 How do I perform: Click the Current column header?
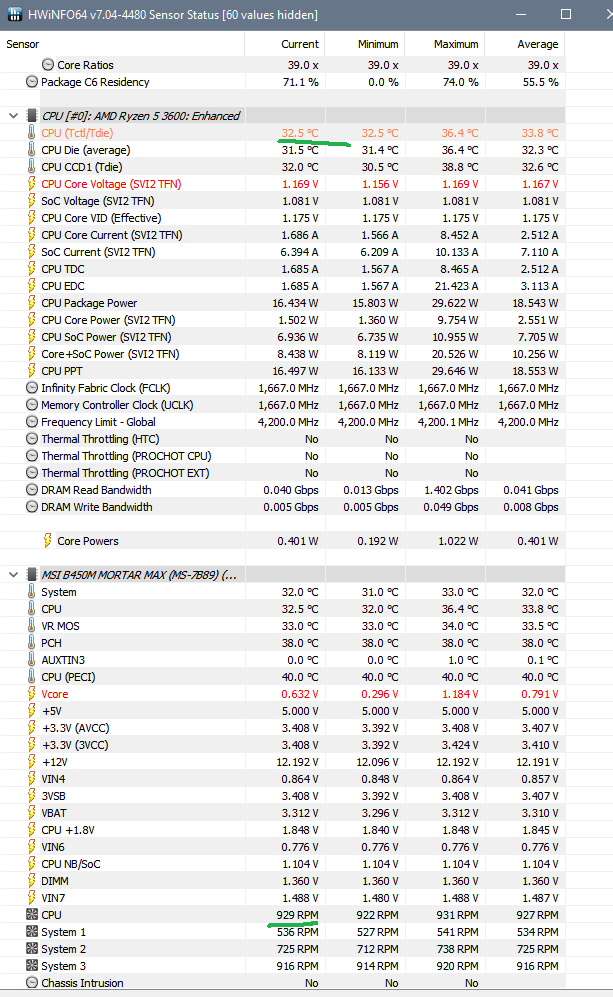pyautogui.click(x=299, y=44)
